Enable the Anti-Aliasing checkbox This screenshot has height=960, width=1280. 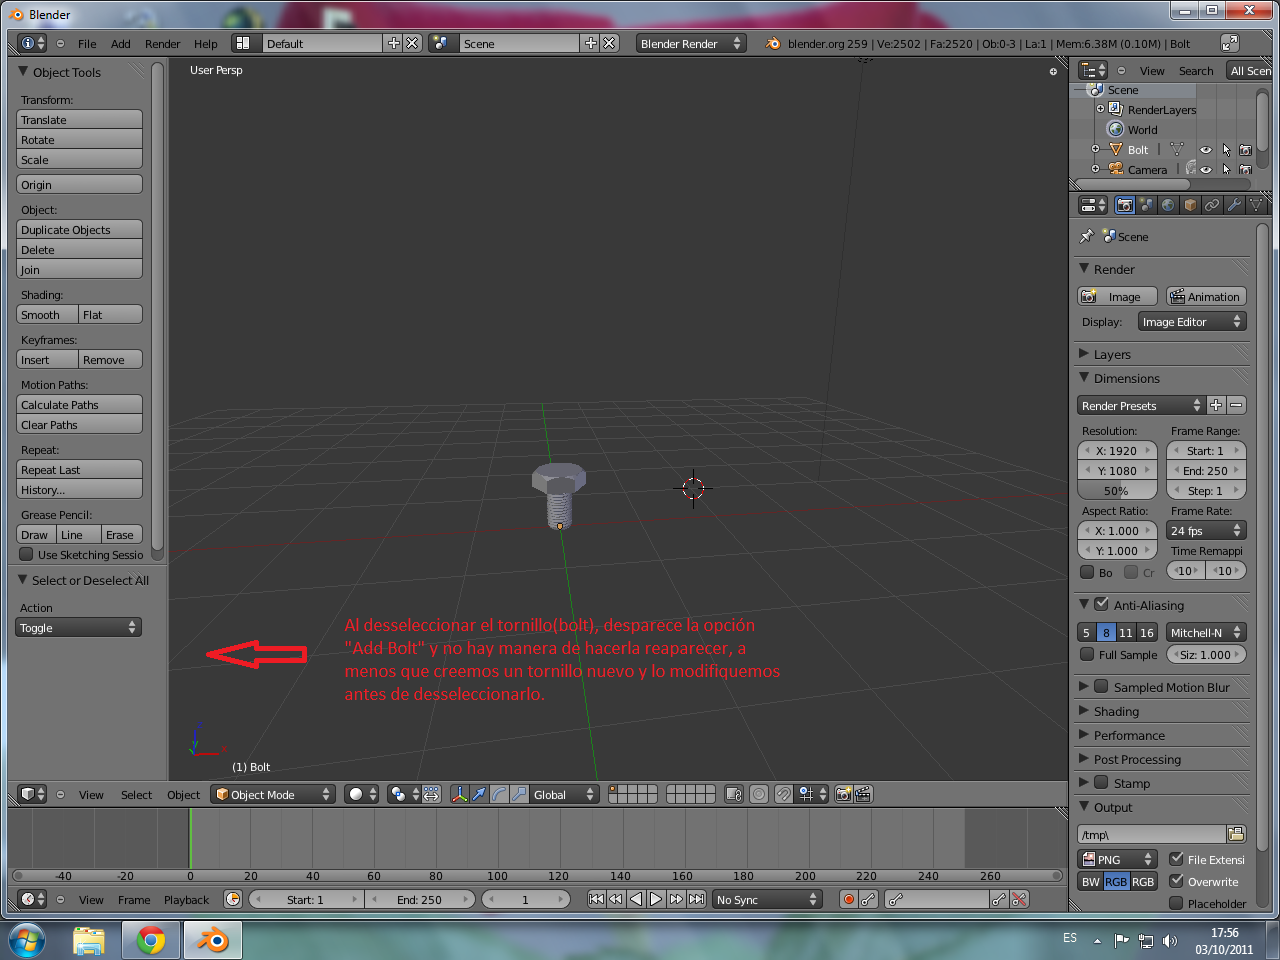[x=1101, y=604]
